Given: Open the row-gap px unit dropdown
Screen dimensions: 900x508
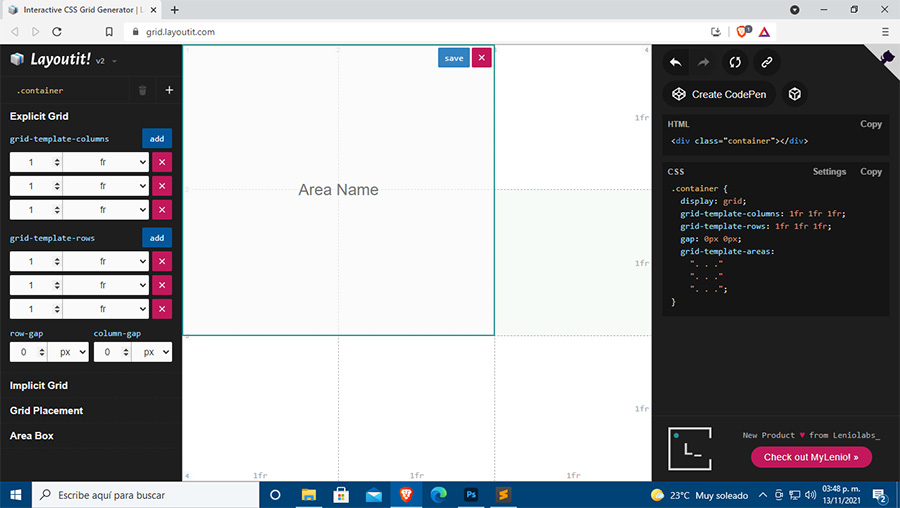Looking at the screenshot, I should click(x=67, y=352).
